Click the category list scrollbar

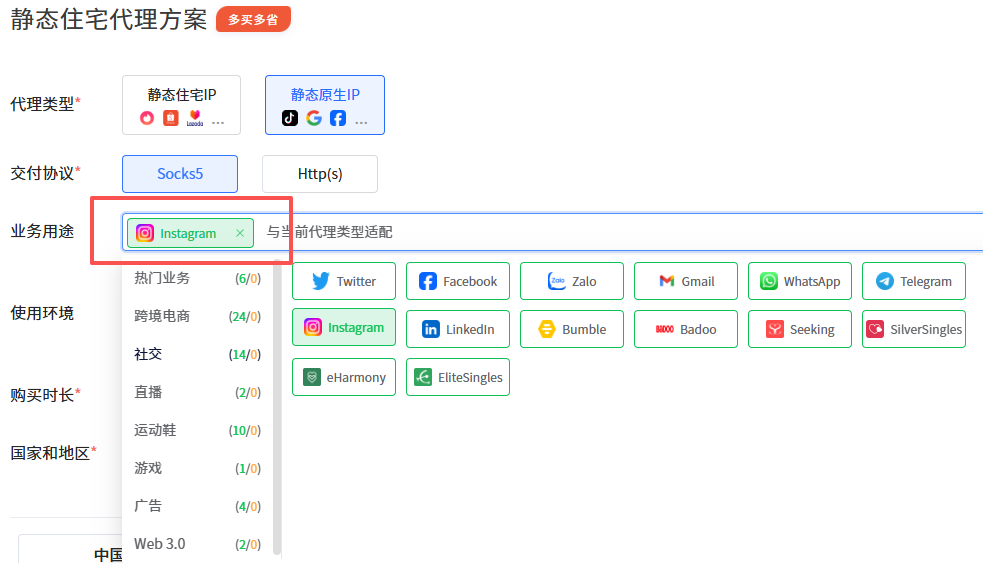point(277,408)
